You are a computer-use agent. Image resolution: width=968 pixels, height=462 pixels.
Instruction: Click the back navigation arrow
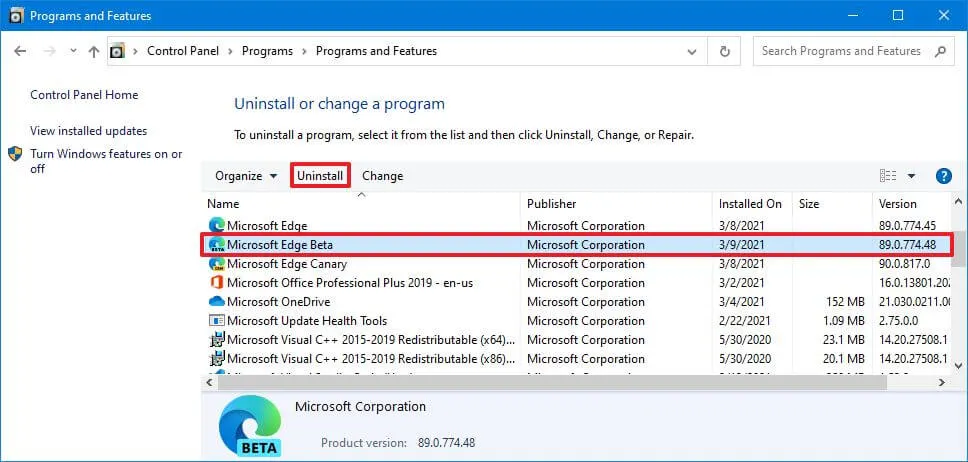point(21,51)
